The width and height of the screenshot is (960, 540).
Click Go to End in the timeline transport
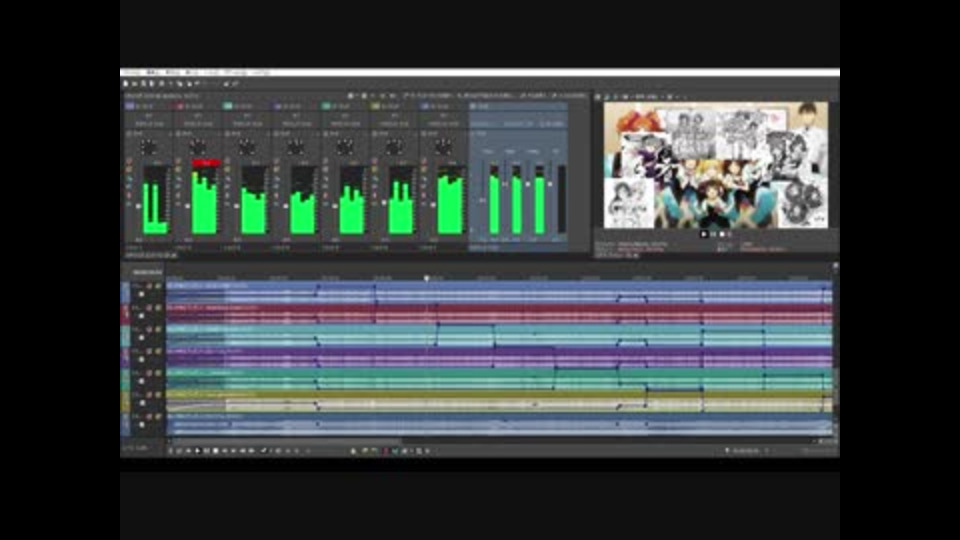click(x=233, y=451)
